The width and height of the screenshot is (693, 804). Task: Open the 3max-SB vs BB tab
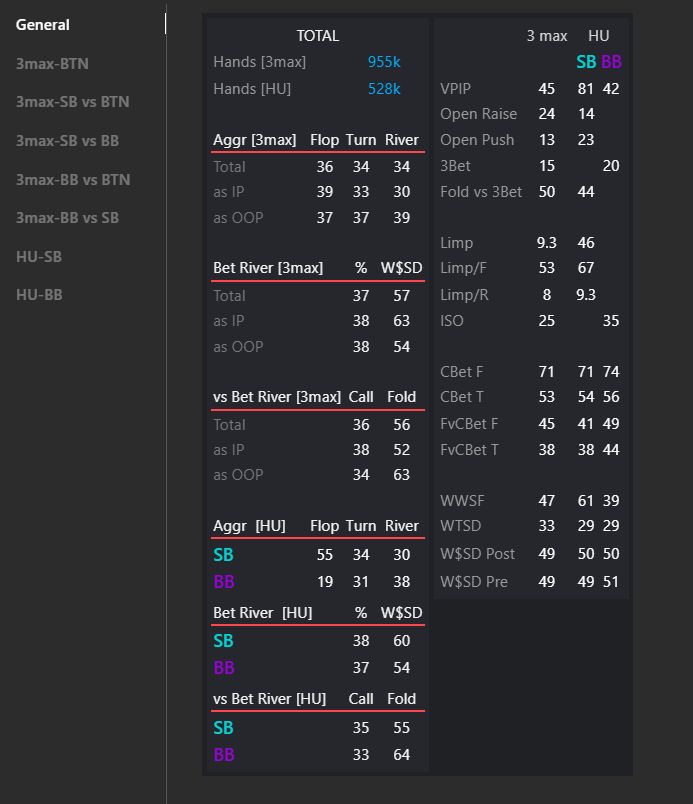tap(67, 141)
